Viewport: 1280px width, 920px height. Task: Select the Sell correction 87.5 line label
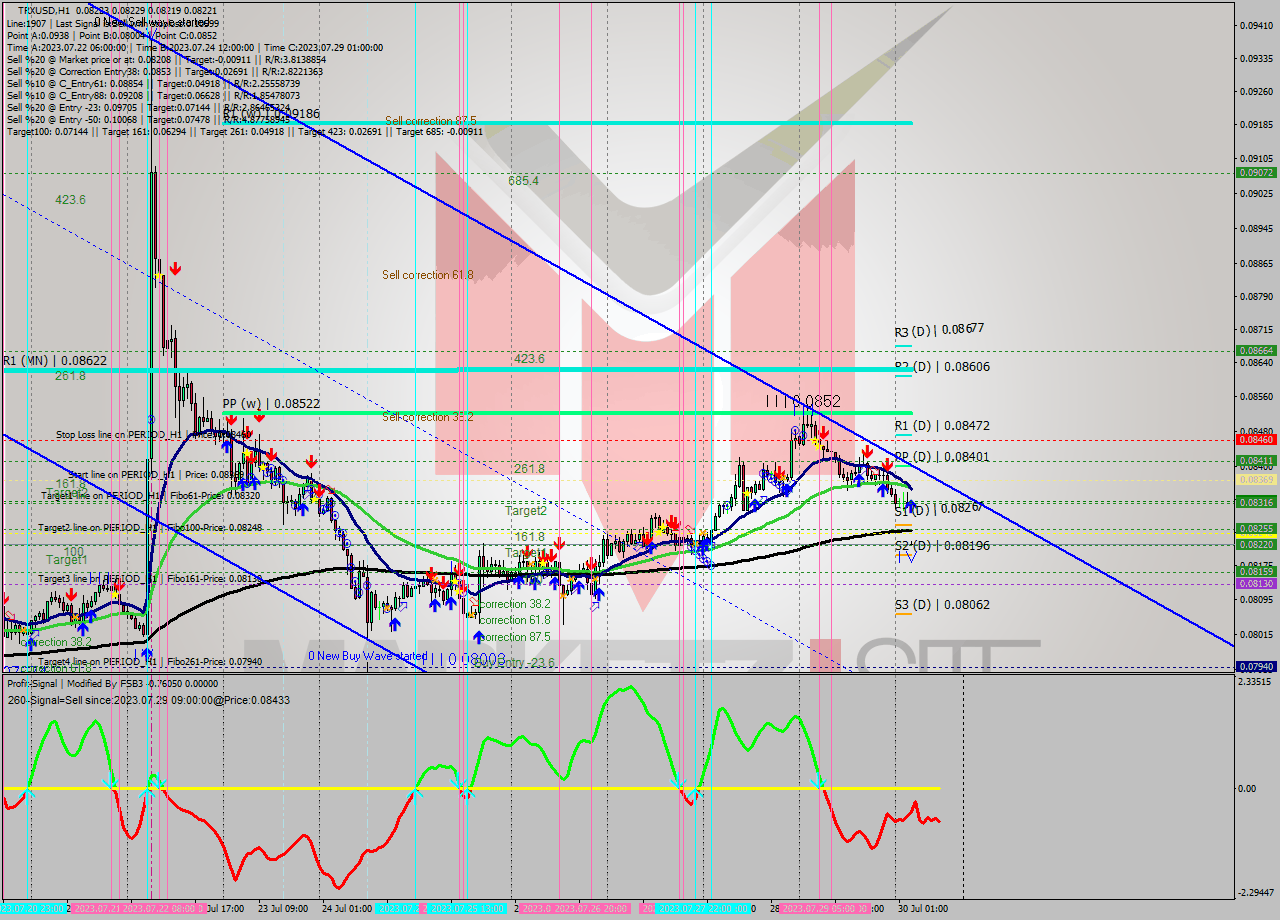(x=433, y=120)
